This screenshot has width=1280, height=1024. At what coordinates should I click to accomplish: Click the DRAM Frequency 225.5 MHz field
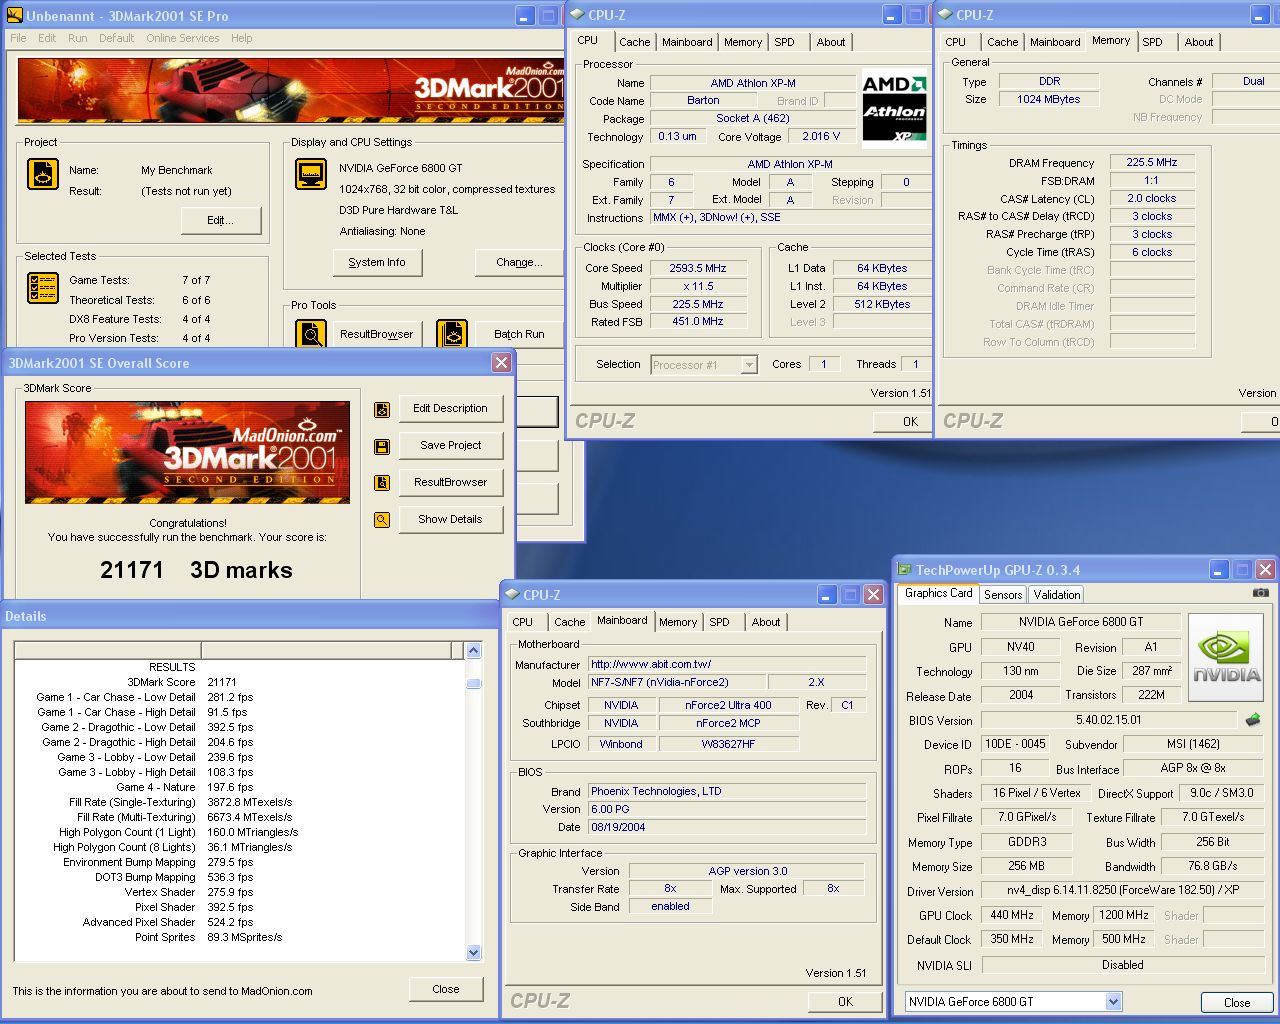pyautogui.click(x=1151, y=162)
